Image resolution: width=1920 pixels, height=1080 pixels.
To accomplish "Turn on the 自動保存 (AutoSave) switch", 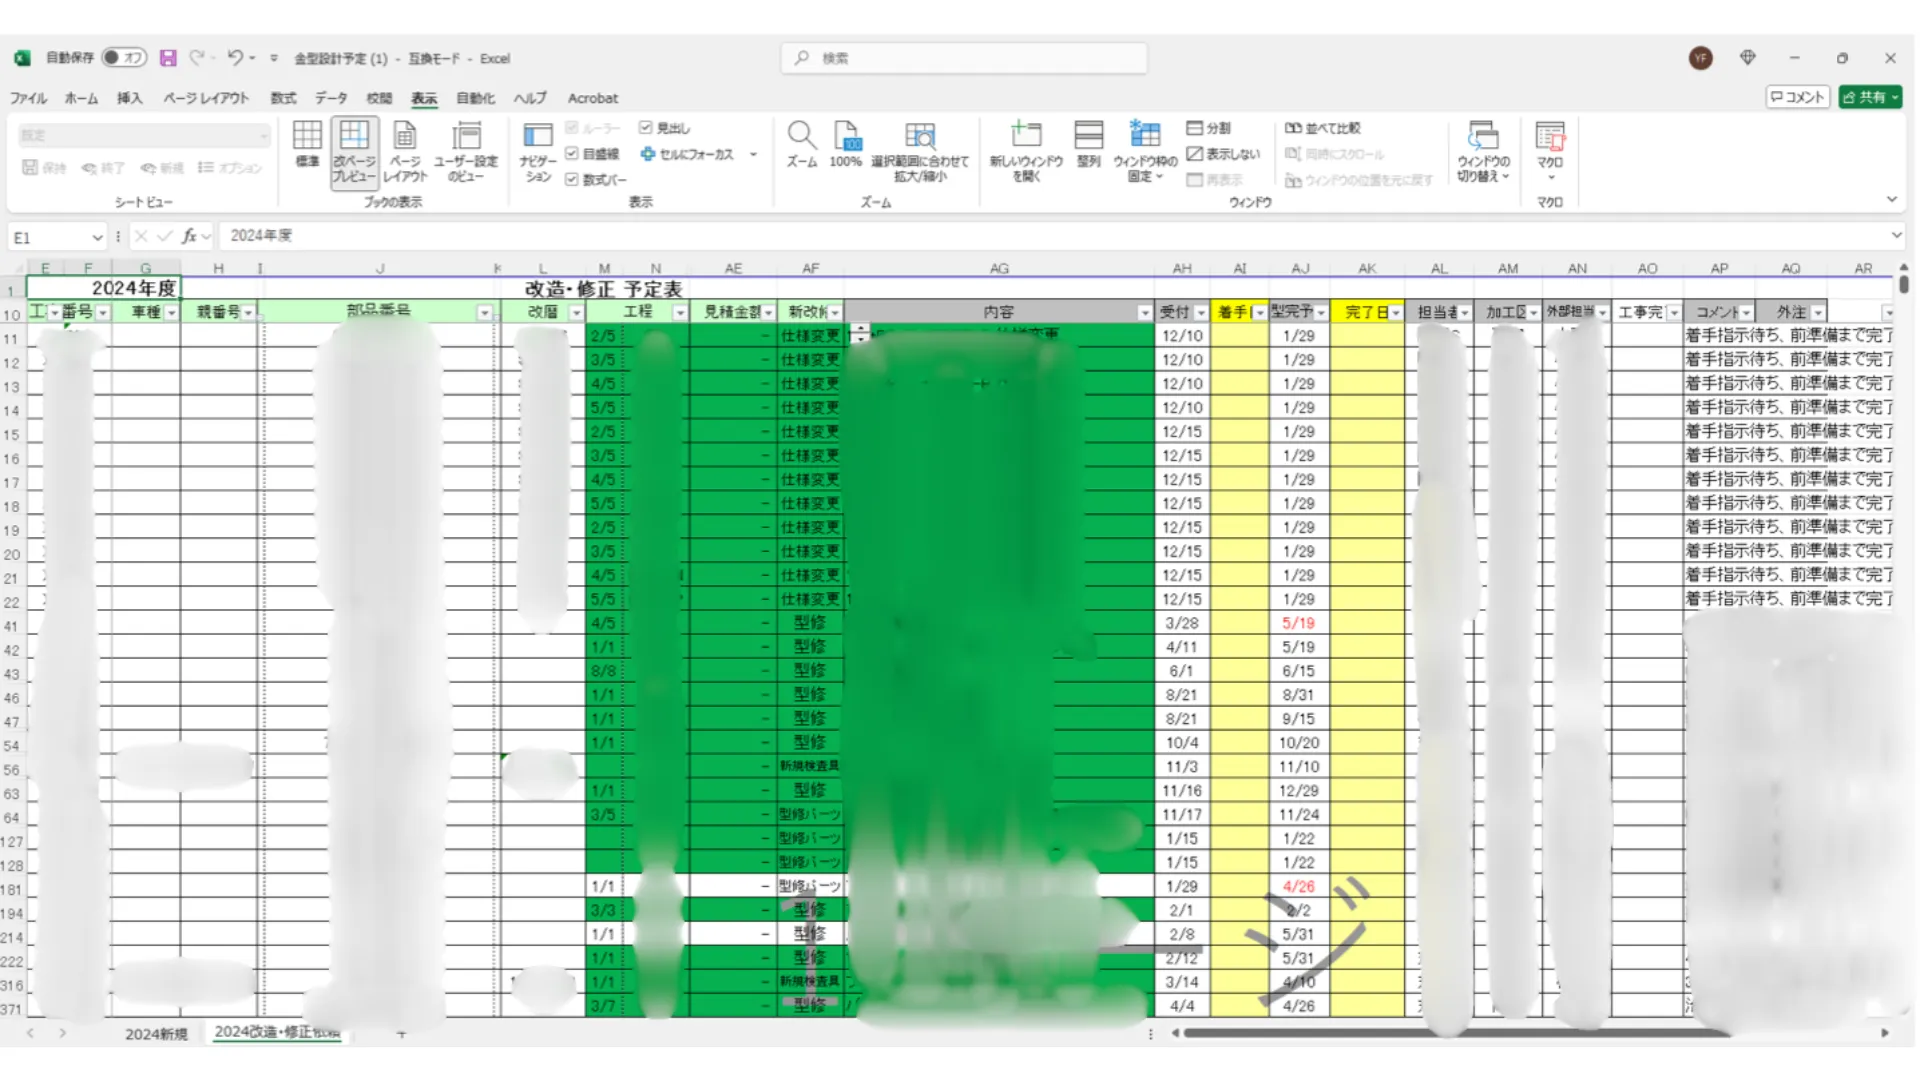I will [123, 58].
